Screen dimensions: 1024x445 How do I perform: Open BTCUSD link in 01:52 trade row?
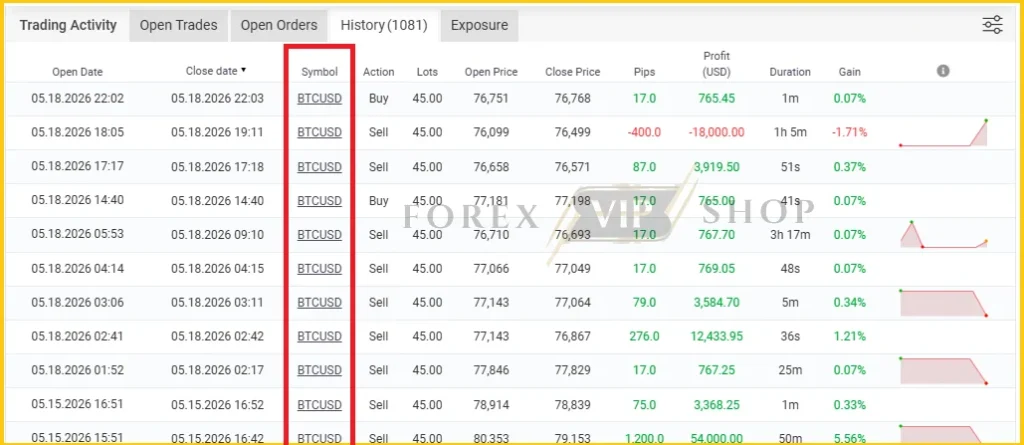point(319,371)
